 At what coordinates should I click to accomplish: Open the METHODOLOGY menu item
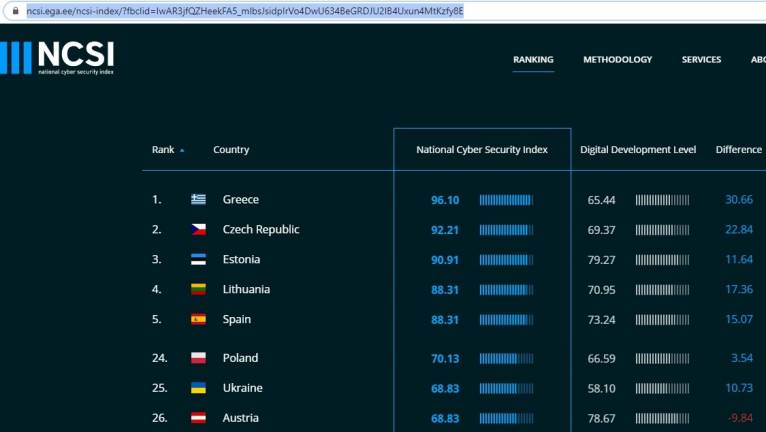coord(617,60)
